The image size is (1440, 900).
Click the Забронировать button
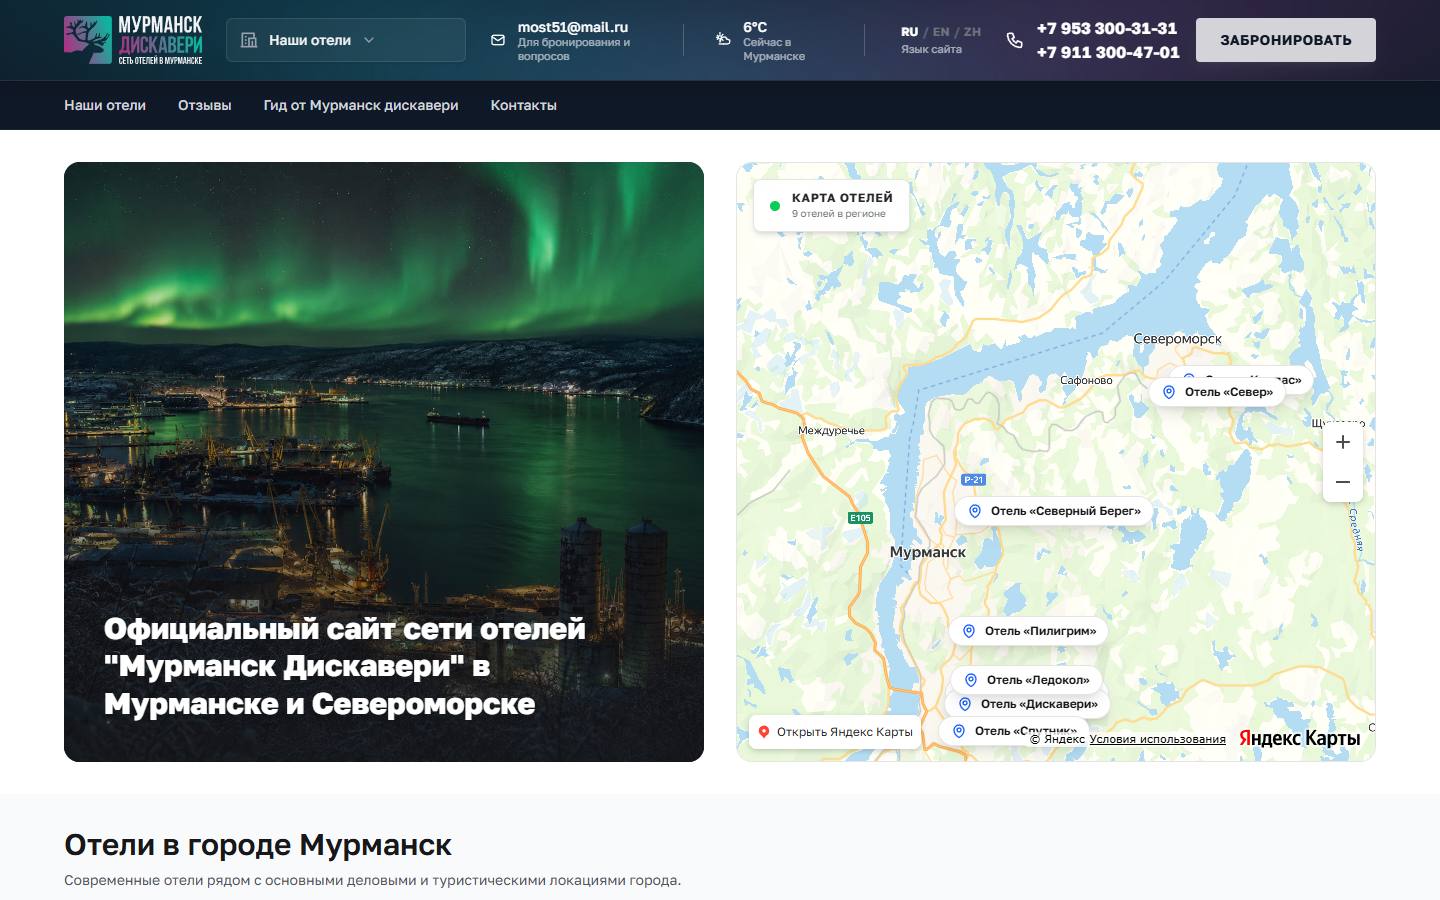point(1286,40)
